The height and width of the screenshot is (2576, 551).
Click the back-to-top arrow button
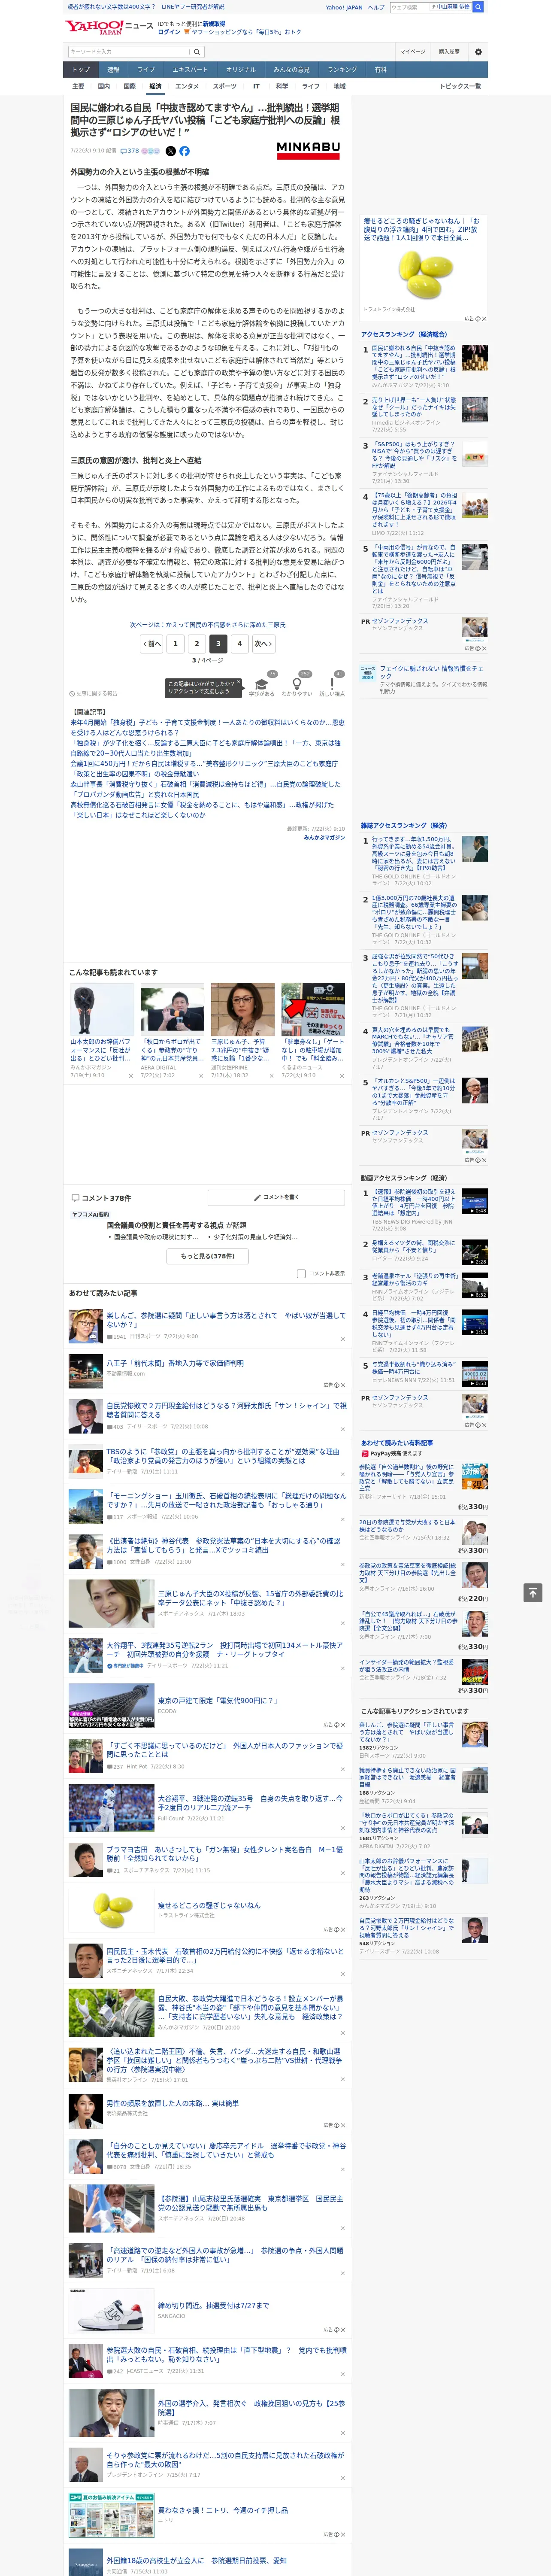coord(533,1592)
